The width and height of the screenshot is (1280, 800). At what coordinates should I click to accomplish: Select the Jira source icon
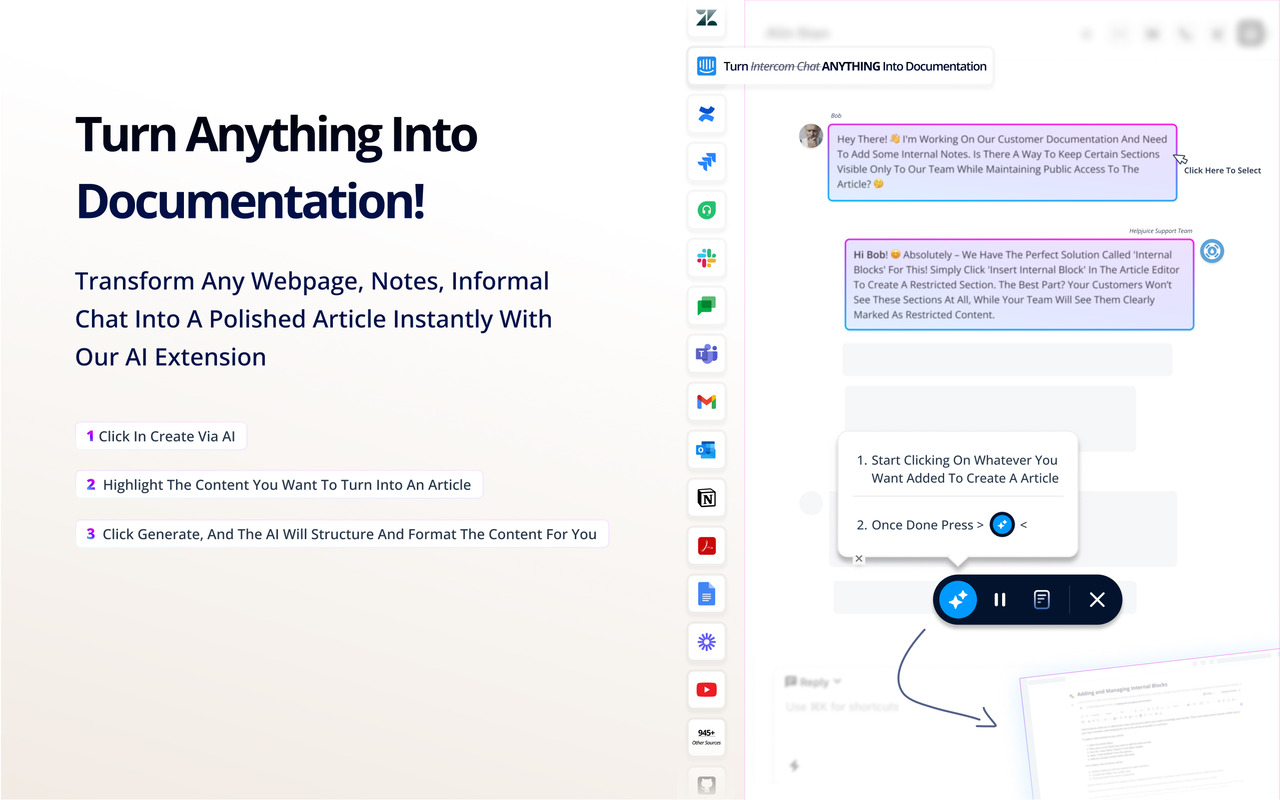point(706,162)
